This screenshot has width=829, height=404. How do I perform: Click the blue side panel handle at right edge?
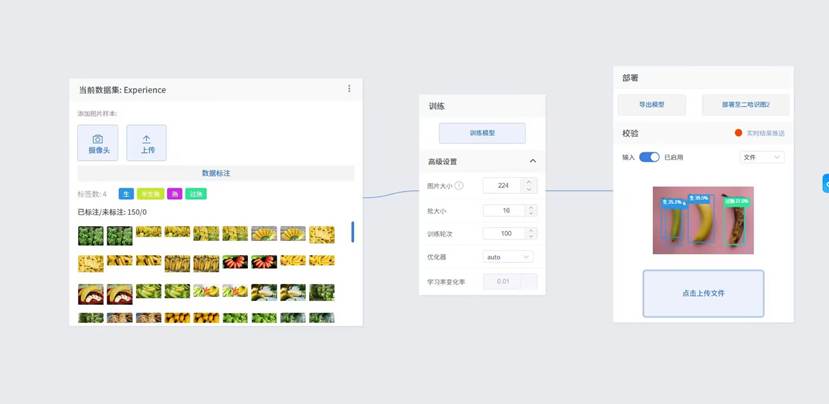[825, 183]
